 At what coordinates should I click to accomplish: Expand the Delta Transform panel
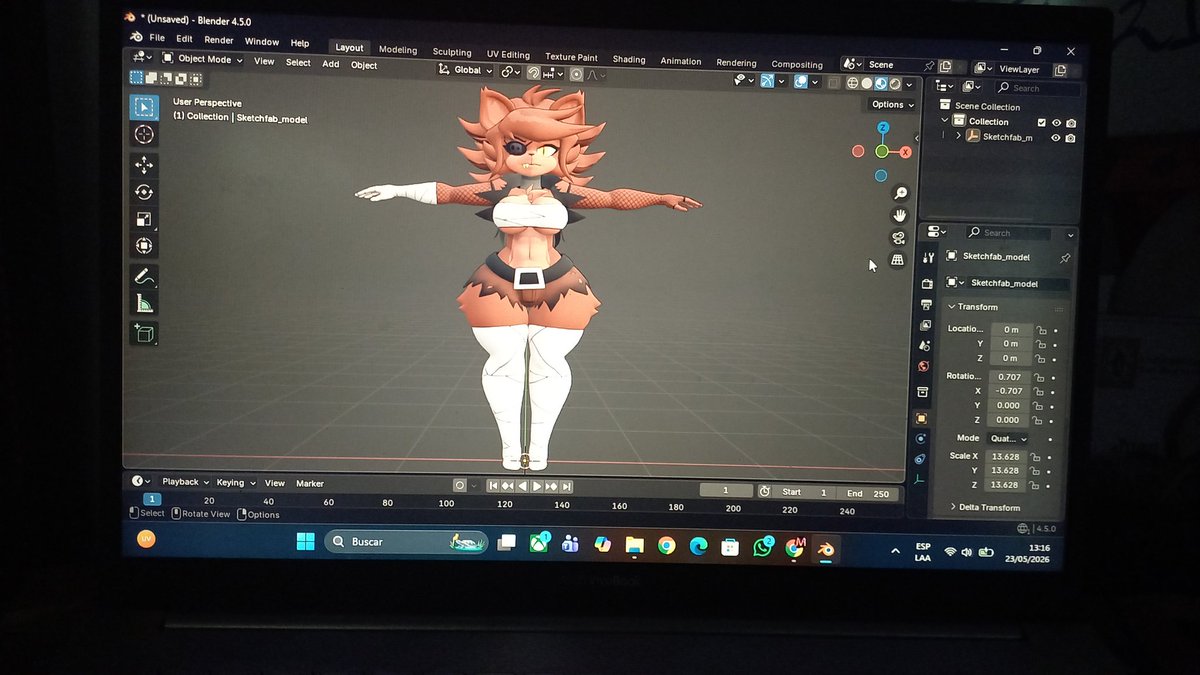pyautogui.click(x=984, y=507)
